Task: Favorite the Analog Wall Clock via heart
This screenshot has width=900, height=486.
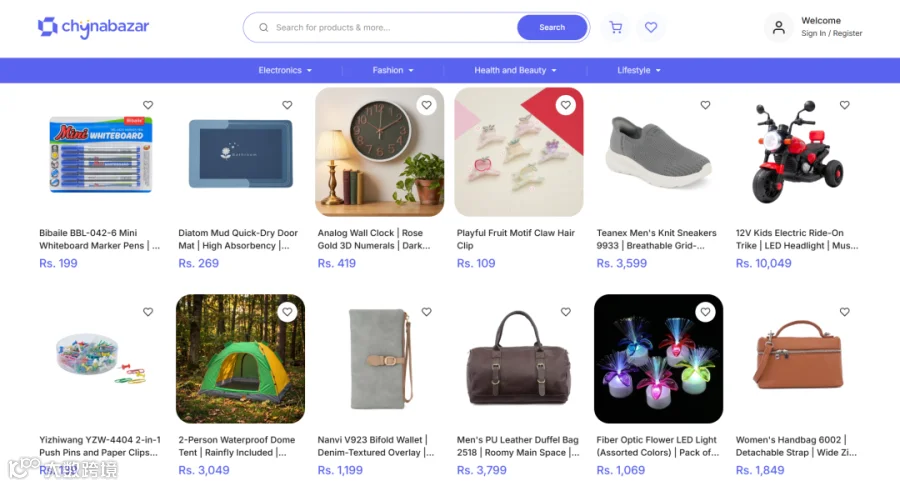Action: [426, 105]
